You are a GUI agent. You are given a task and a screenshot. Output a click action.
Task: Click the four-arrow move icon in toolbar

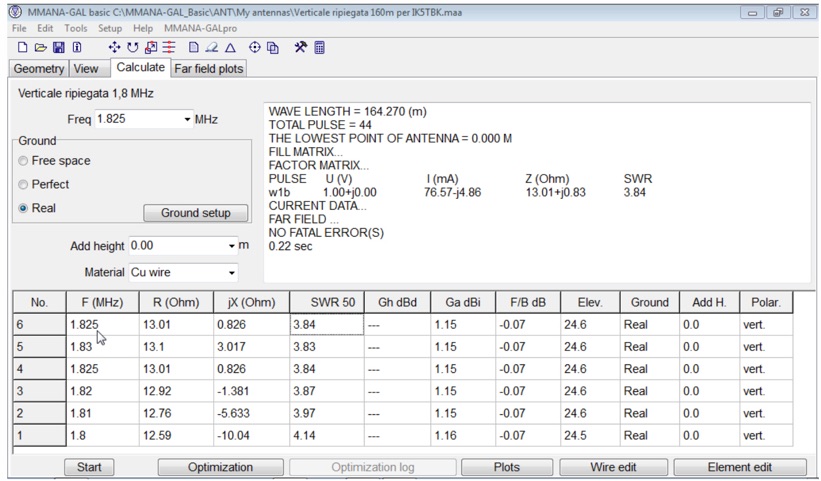pyautogui.click(x=114, y=48)
